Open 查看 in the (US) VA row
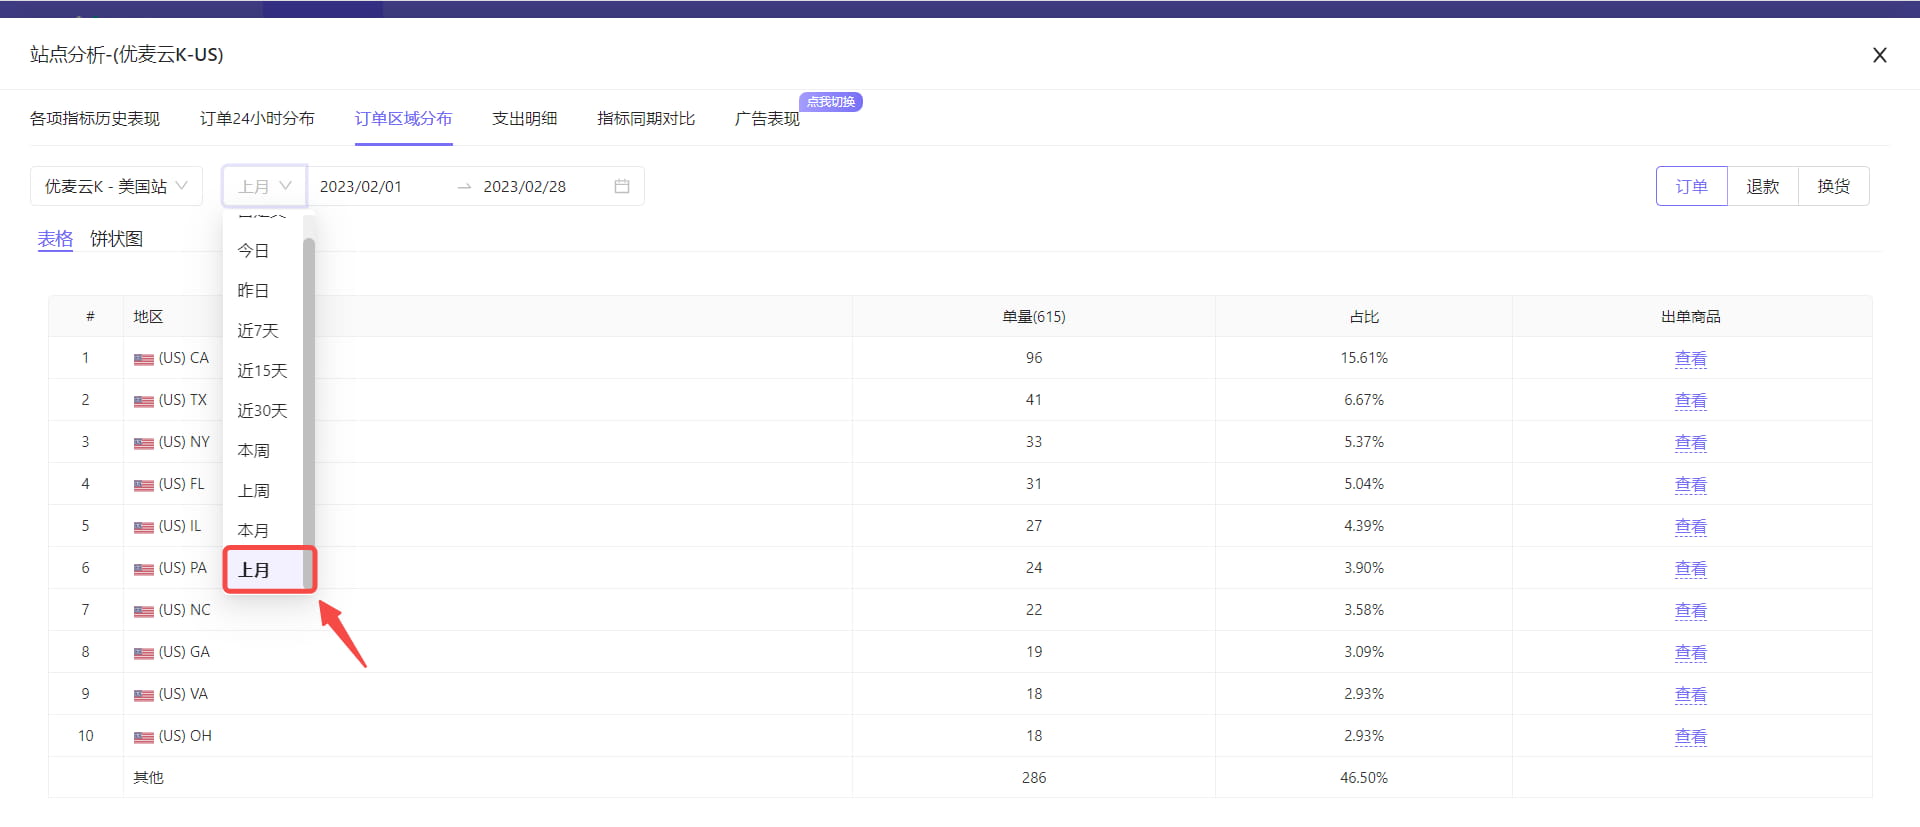The width and height of the screenshot is (1920, 827). tap(1691, 694)
